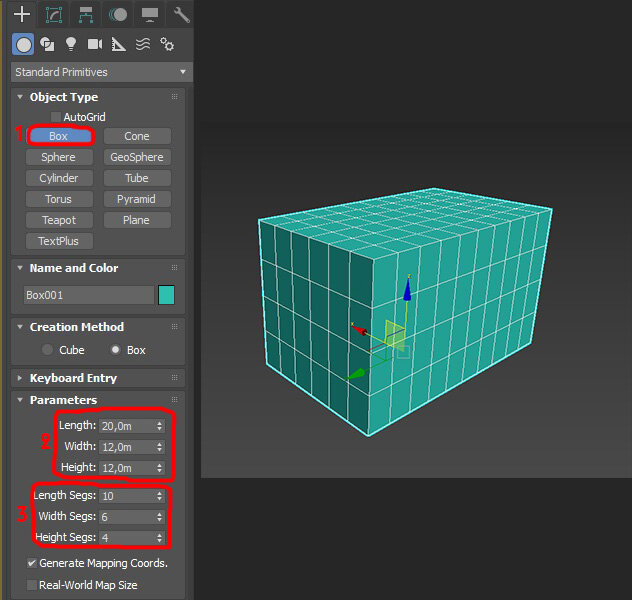Viewport: 632px width, 600px height.
Task: Open the Modify panel tab
Action: 54,15
